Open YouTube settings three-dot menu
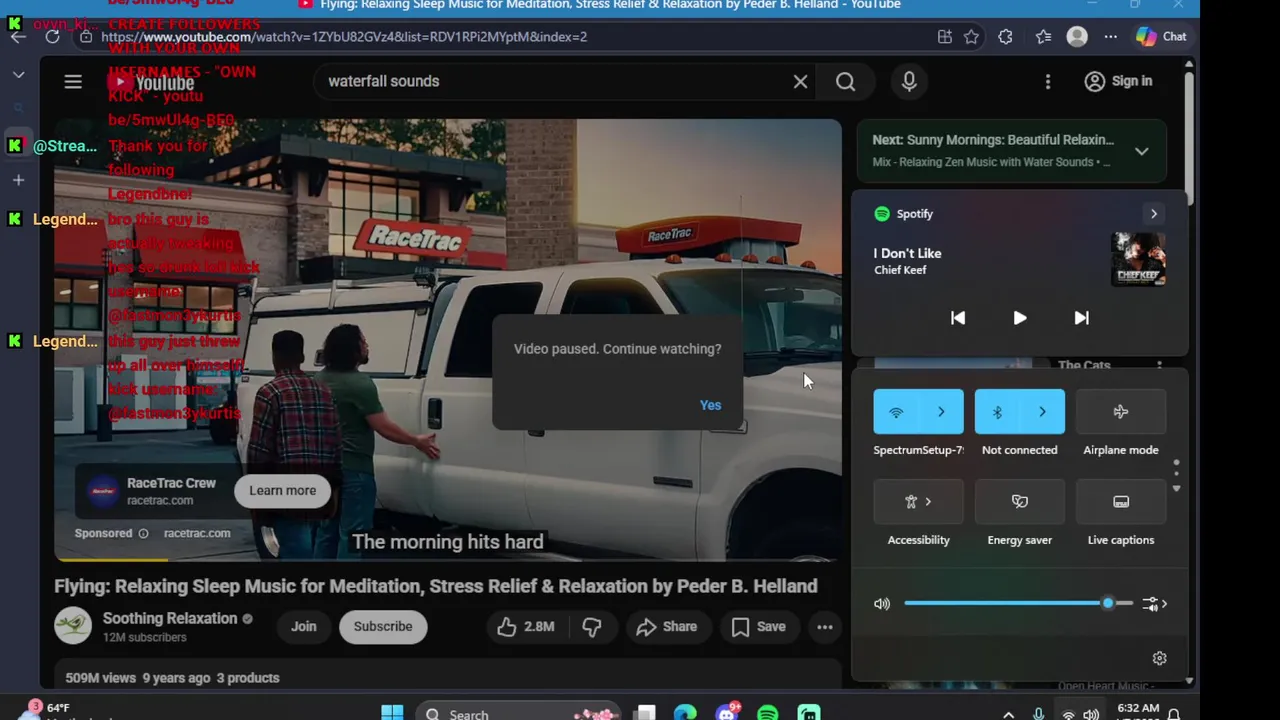 point(1047,81)
